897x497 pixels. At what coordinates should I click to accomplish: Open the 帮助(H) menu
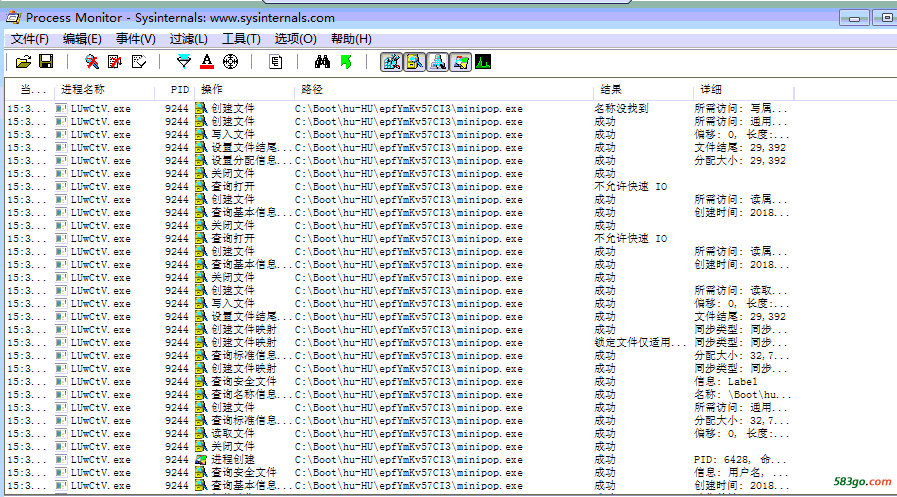click(351, 39)
